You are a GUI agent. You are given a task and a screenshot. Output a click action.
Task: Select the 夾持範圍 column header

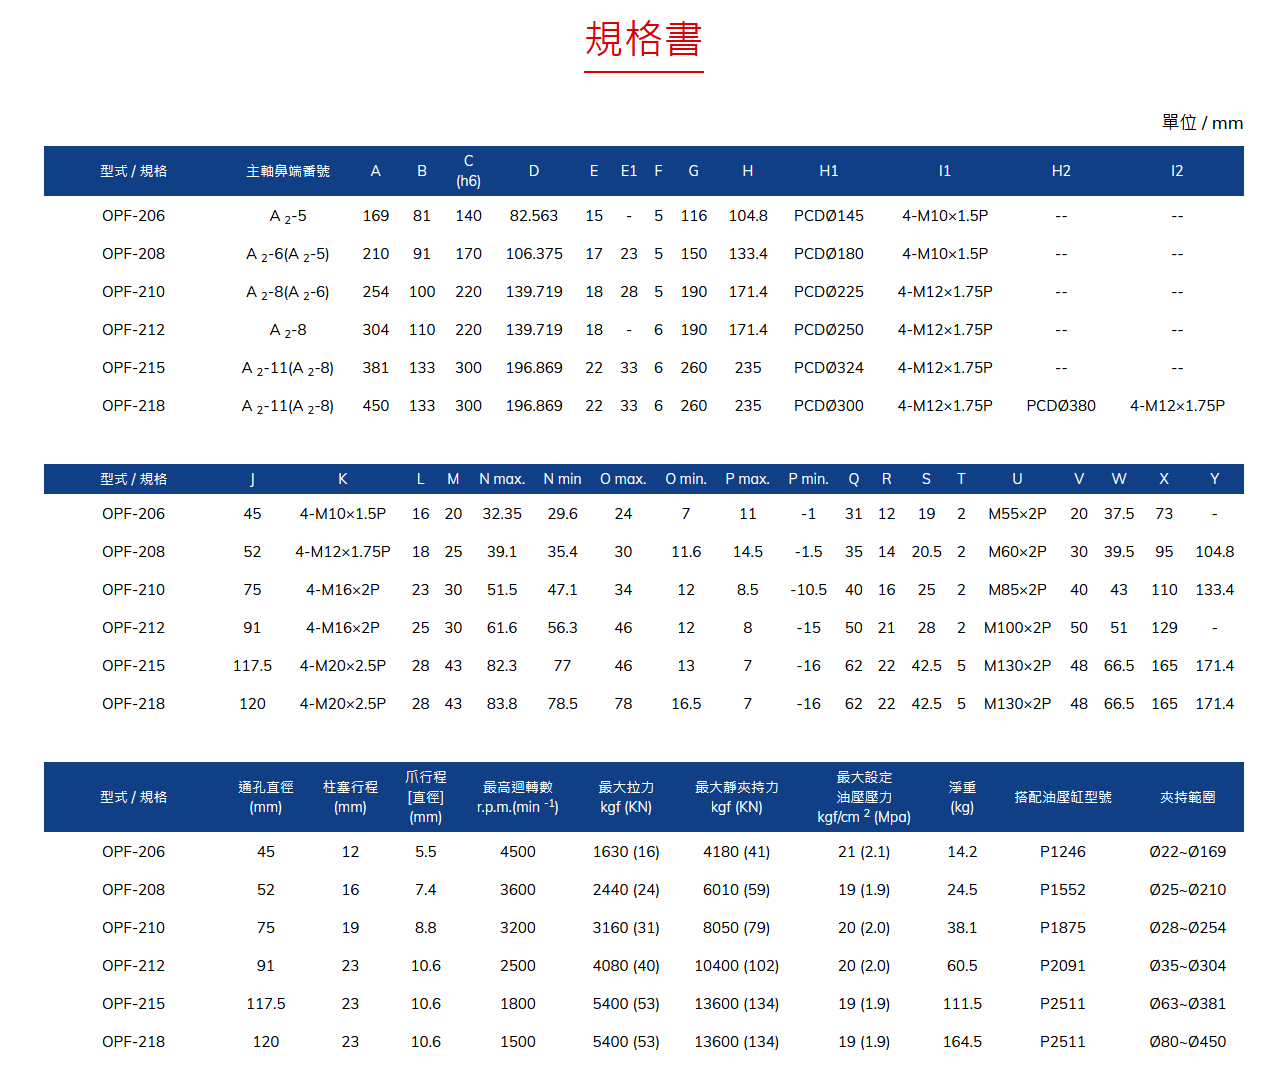pyautogui.click(x=1187, y=797)
